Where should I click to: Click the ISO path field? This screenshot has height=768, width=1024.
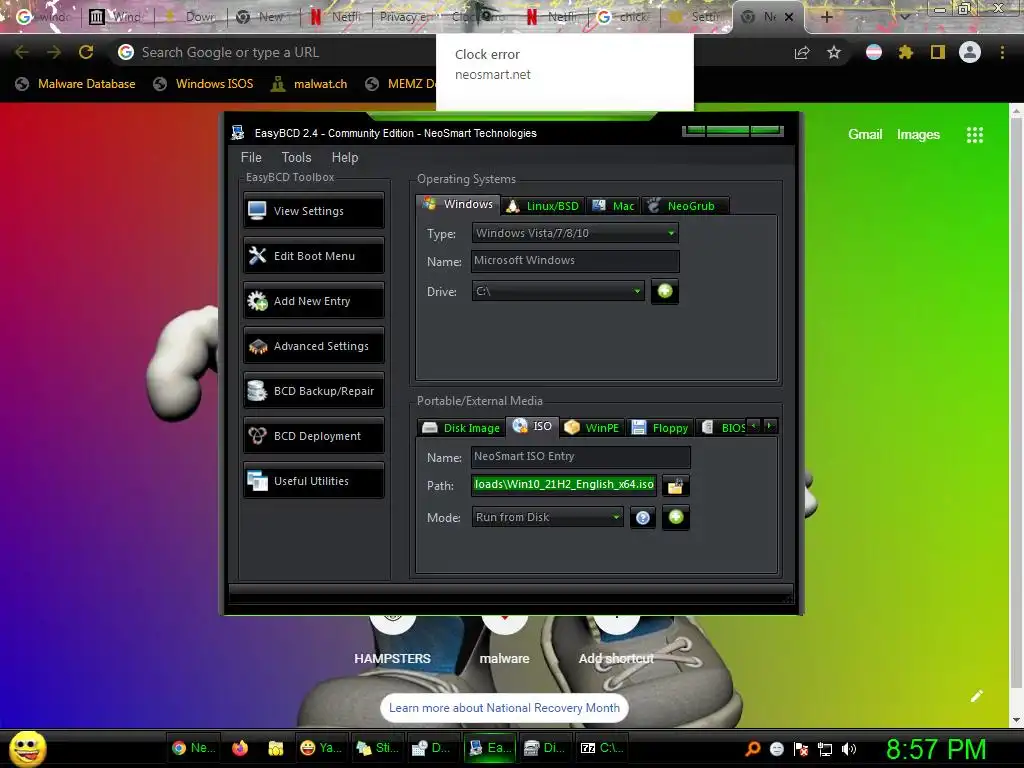coord(564,485)
